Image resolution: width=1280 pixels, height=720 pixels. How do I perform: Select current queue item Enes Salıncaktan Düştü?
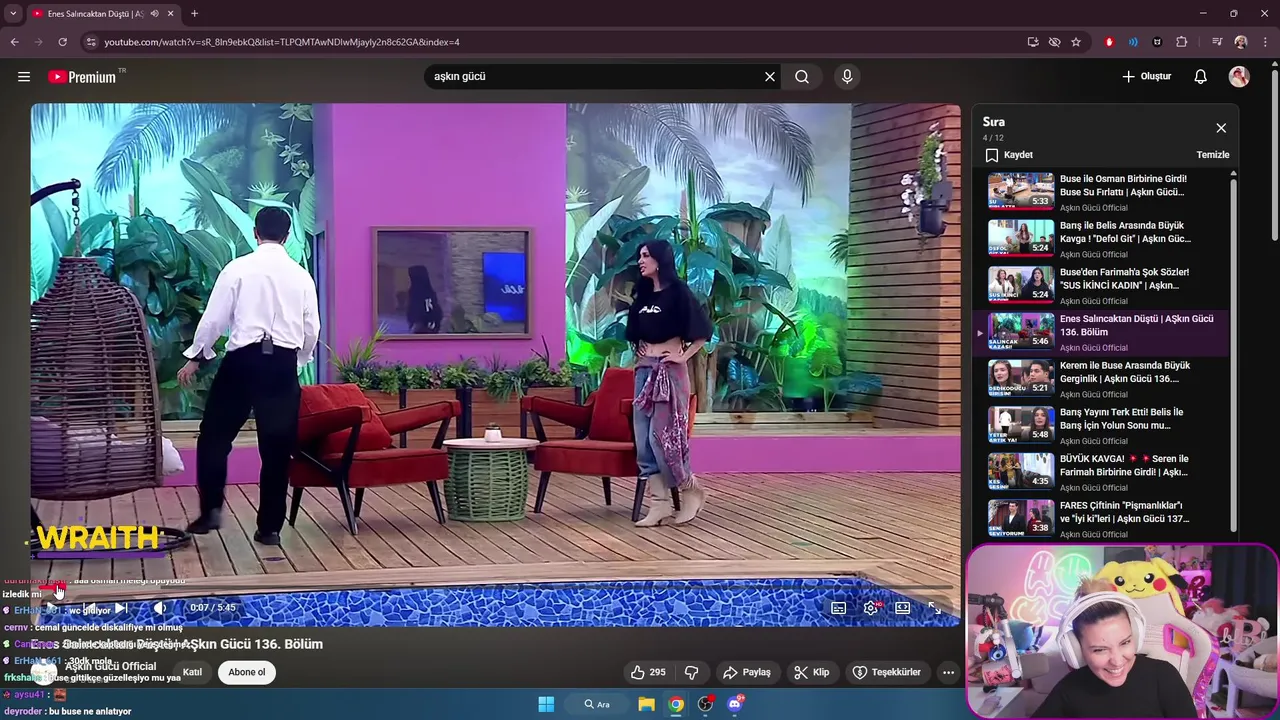click(x=1108, y=333)
